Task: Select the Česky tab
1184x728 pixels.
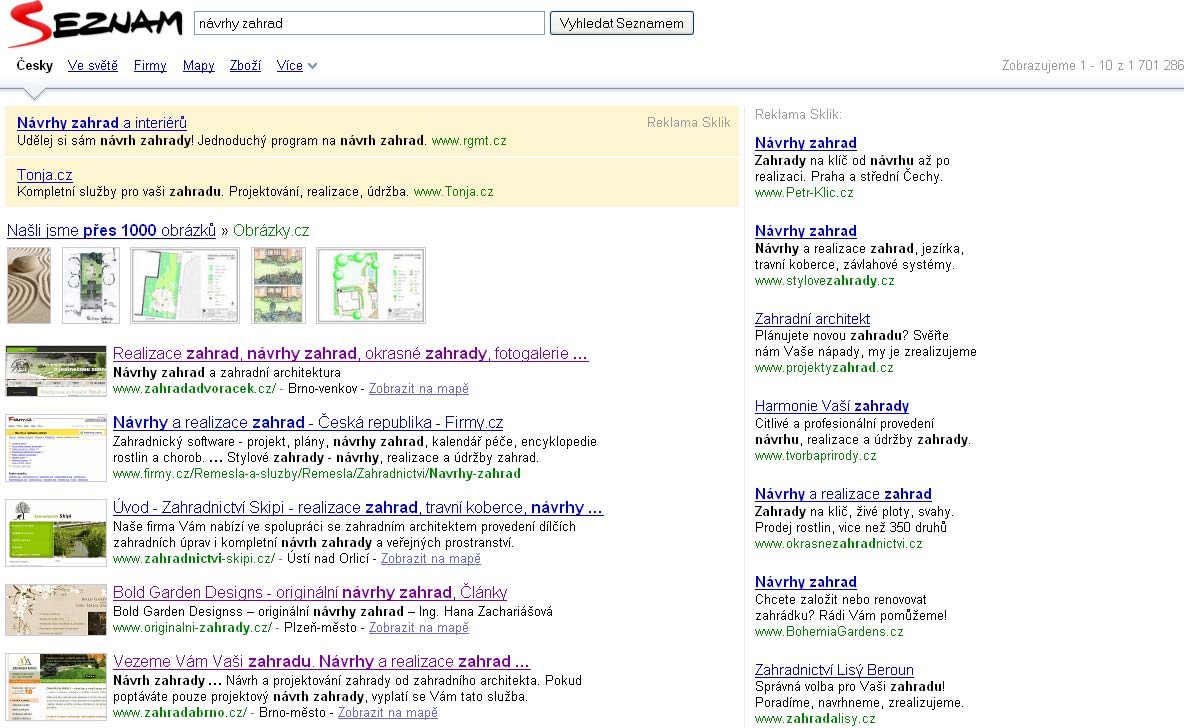Action: tap(35, 66)
